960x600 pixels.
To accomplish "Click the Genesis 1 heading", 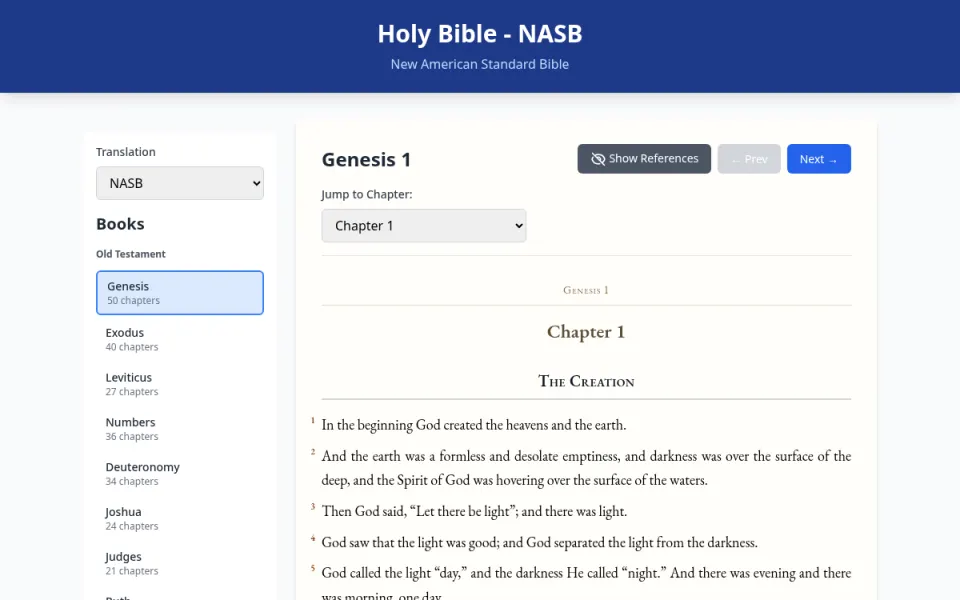I will click(366, 160).
